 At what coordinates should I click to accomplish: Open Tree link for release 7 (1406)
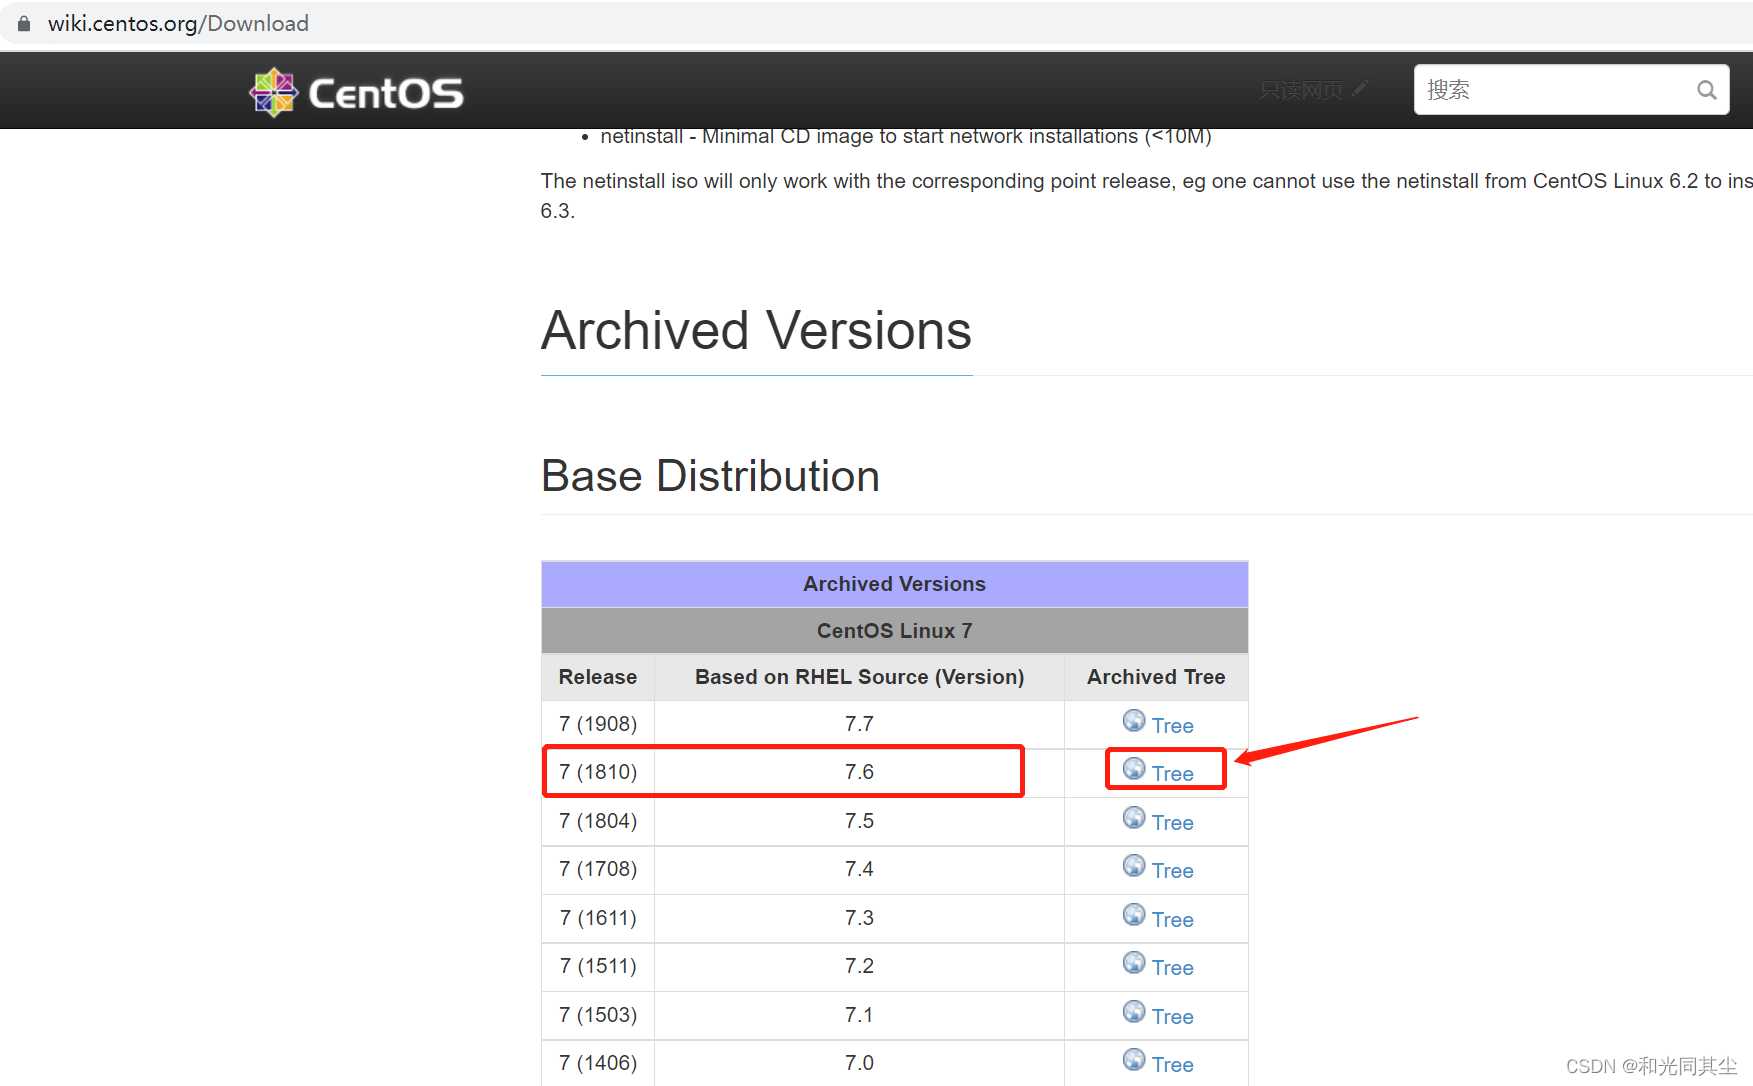pos(1172,1065)
